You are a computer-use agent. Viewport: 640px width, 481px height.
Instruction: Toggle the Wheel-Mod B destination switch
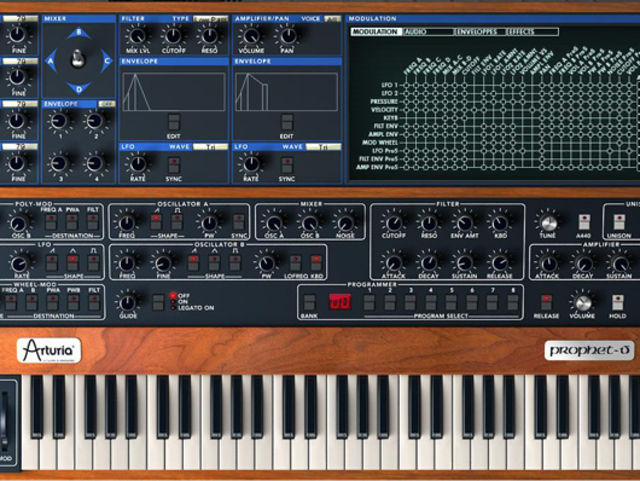click(32, 302)
